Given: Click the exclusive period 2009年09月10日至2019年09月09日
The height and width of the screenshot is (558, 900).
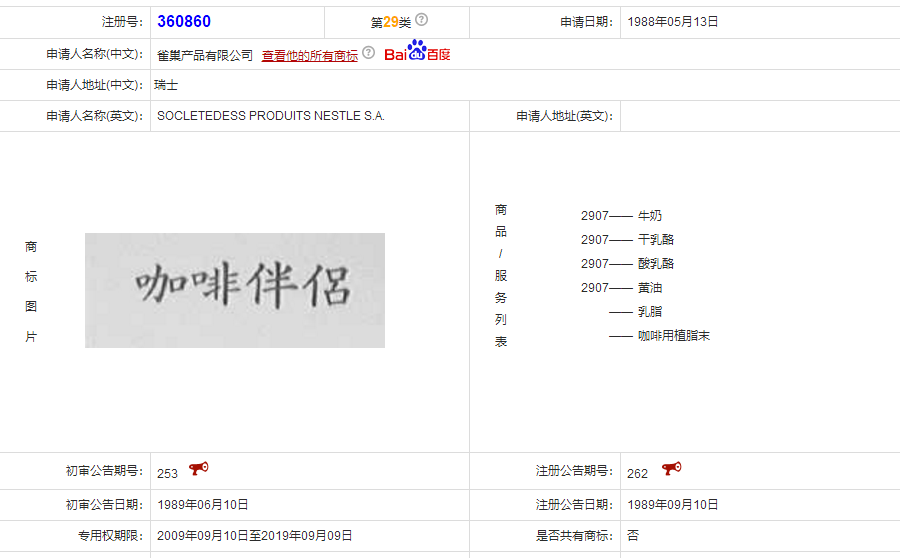Looking at the screenshot, I should coord(254,536).
